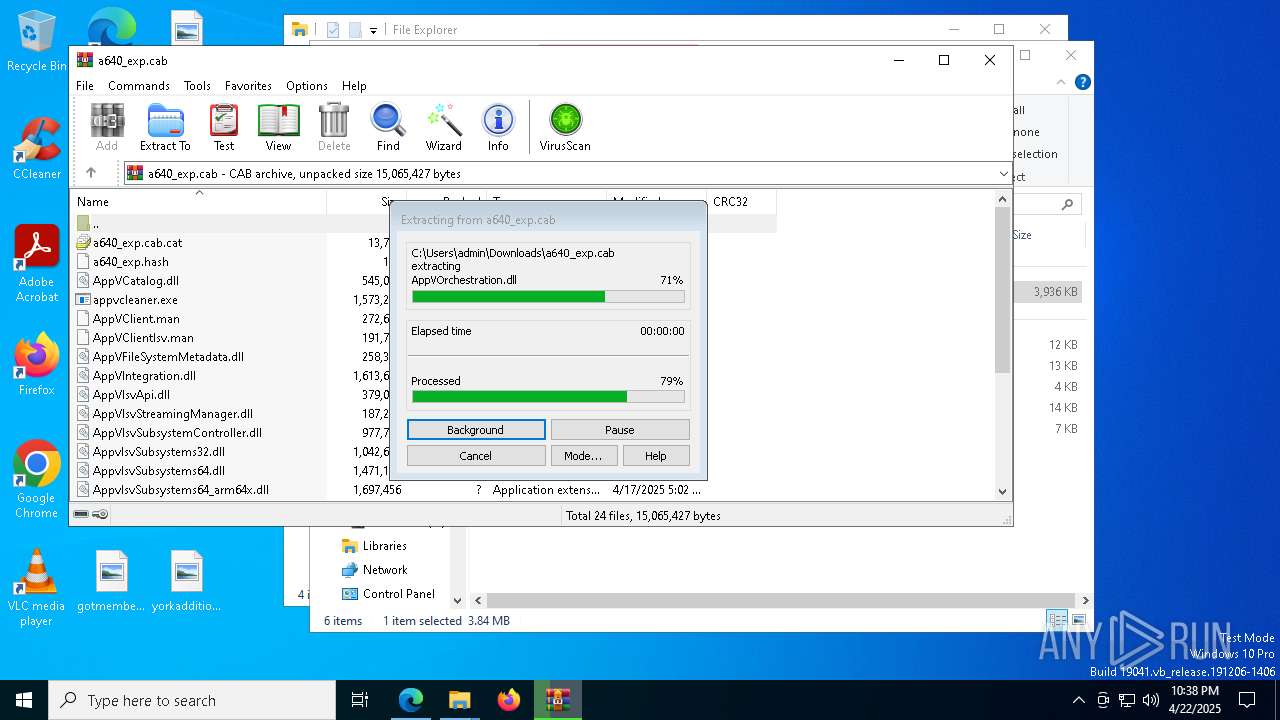
Task: Open the notification center icon
Action: [1247, 700]
